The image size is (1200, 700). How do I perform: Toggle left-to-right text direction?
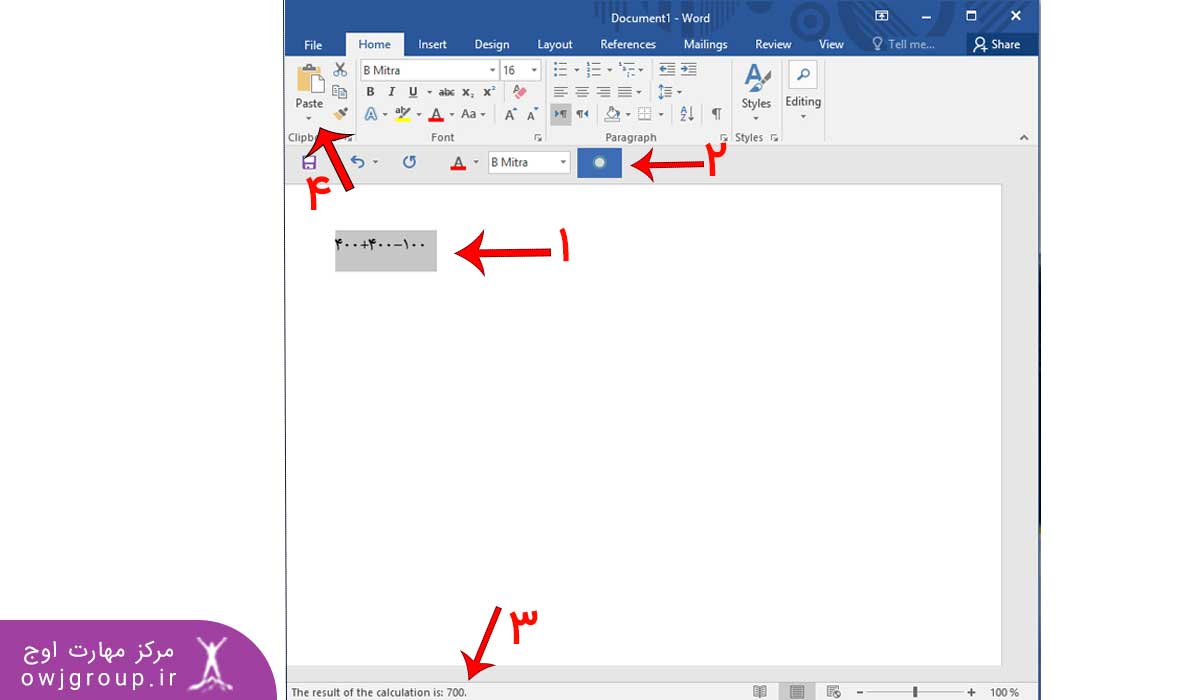point(560,115)
